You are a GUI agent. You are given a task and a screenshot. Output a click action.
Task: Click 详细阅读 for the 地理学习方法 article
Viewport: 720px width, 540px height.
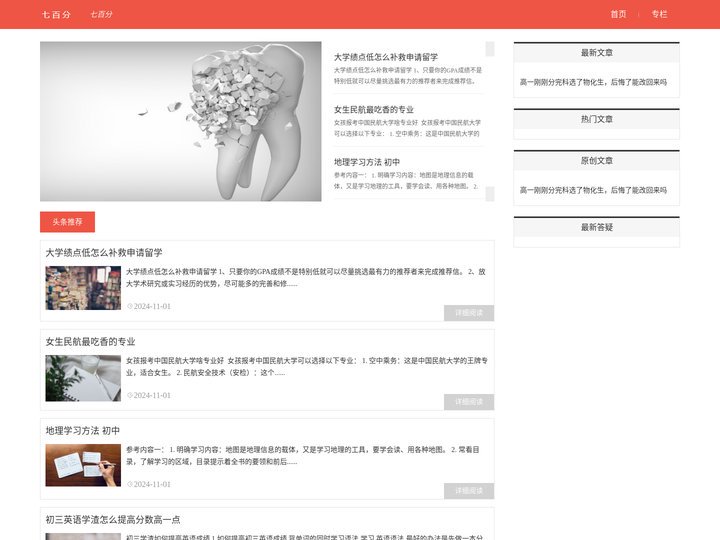[469, 491]
